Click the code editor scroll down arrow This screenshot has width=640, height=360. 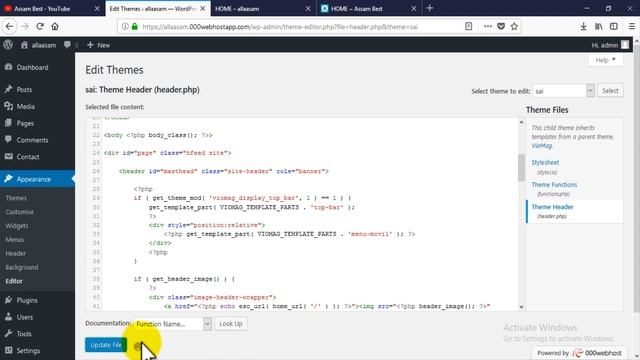(x=521, y=307)
